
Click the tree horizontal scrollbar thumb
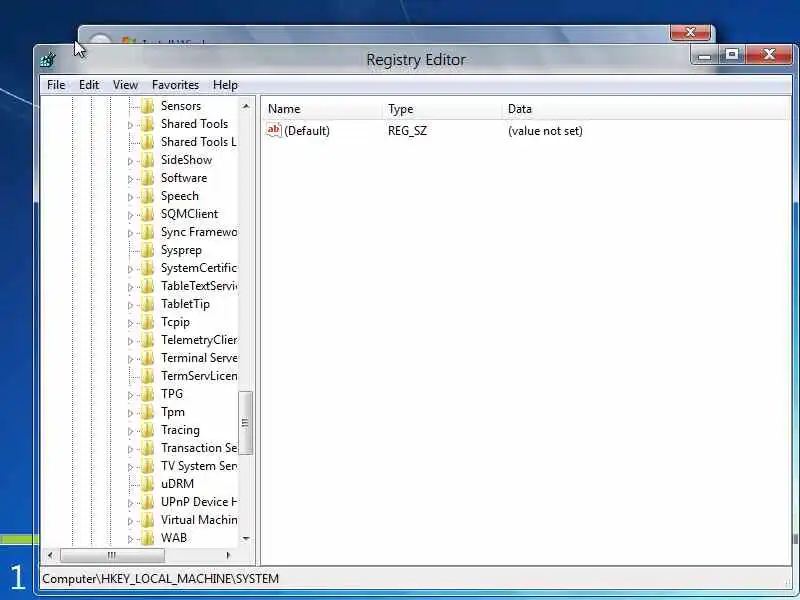(112, 555)
